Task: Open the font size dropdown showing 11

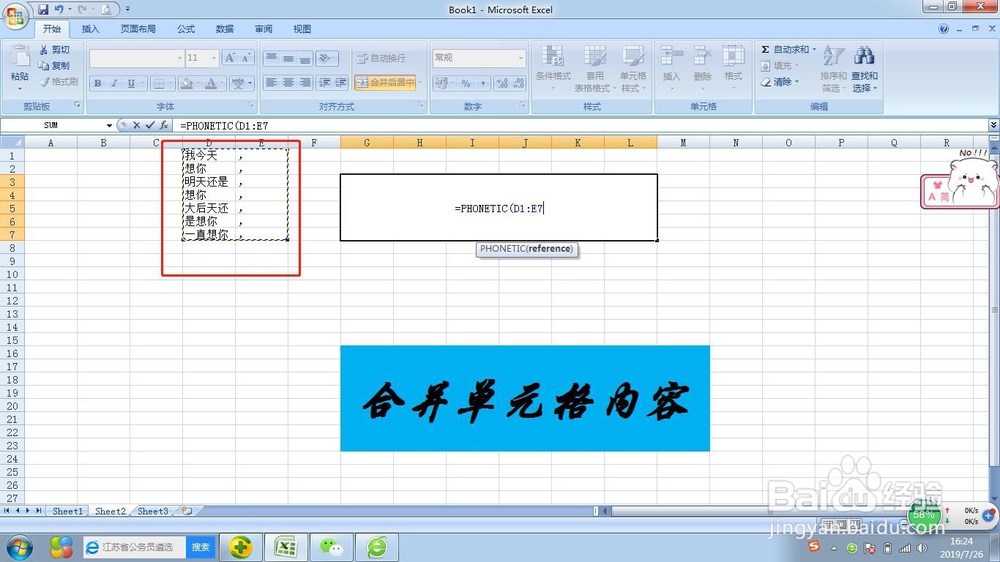Action: (x=214, y=58)
